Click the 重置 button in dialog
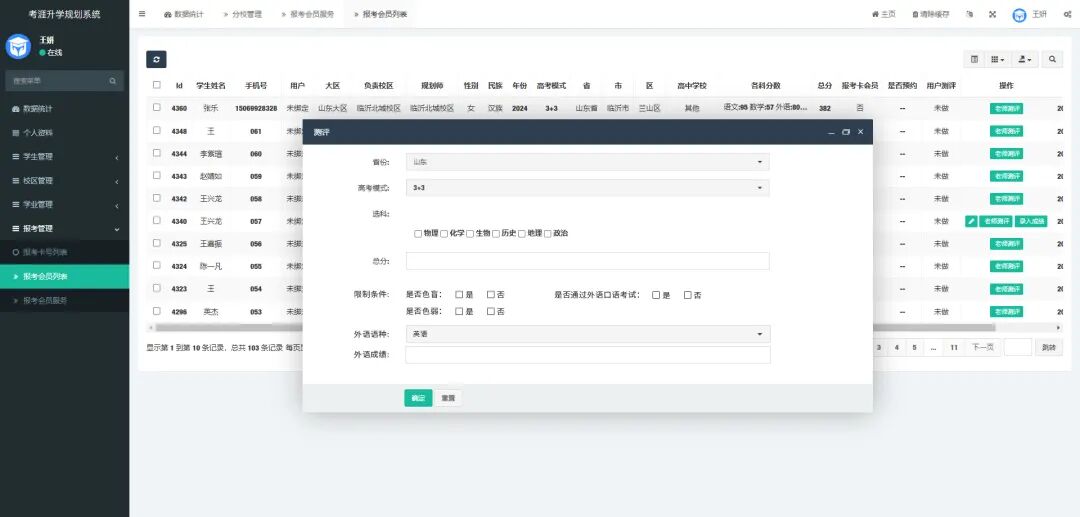1080x517 pixels. point(448,398)
